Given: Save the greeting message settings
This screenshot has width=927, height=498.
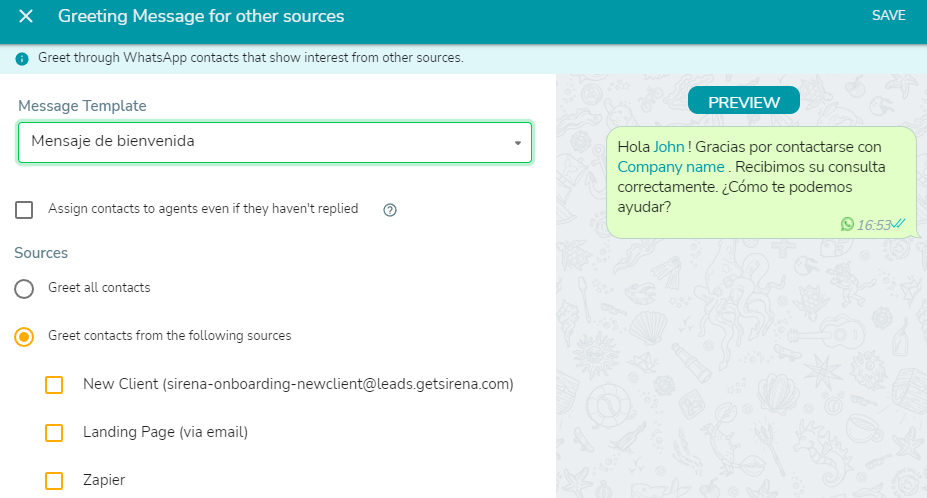Looking at the screenshot, I should click(x=889, y=15).
